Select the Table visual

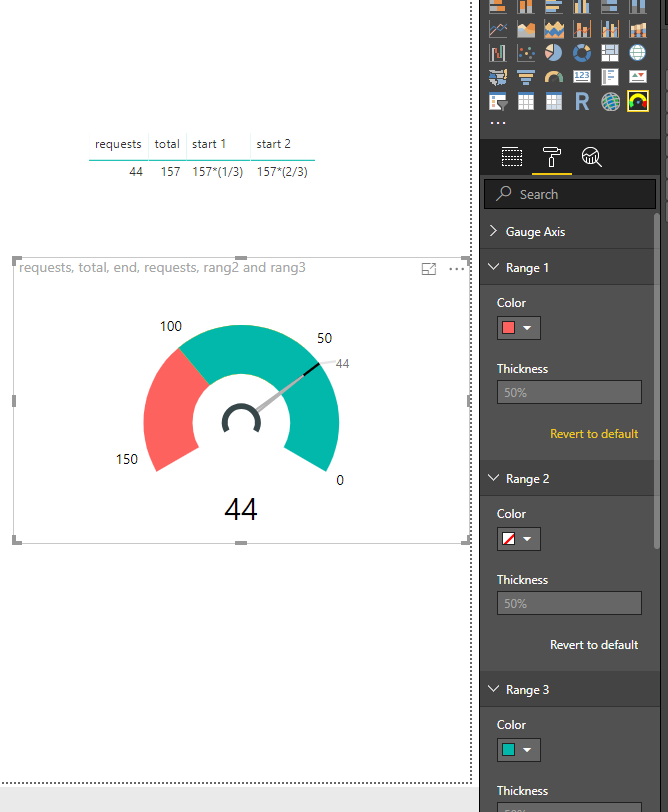point(526,102)
